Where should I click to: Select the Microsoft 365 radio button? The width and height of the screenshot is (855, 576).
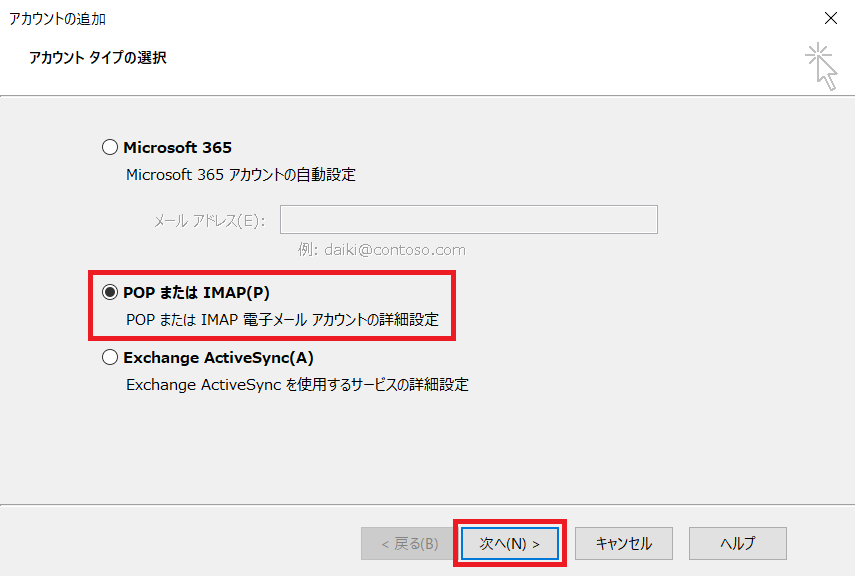(110, 148)
